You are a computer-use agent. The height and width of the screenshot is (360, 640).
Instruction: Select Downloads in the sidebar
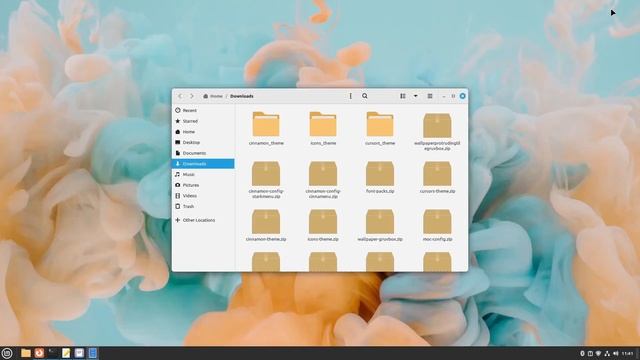203,164
